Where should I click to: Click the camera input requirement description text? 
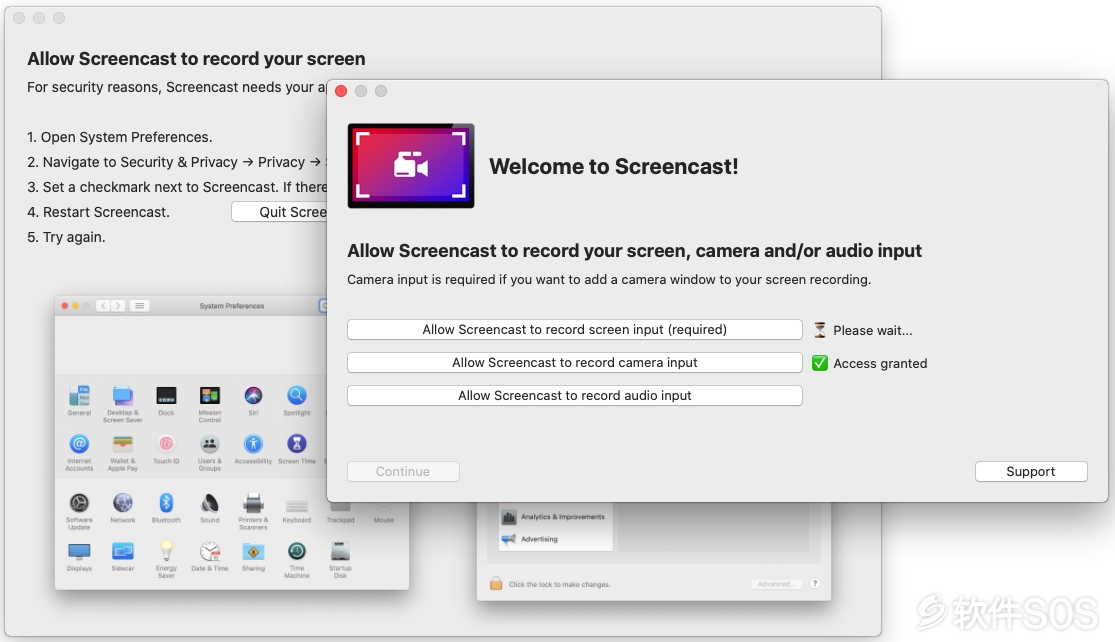[609, 279]
